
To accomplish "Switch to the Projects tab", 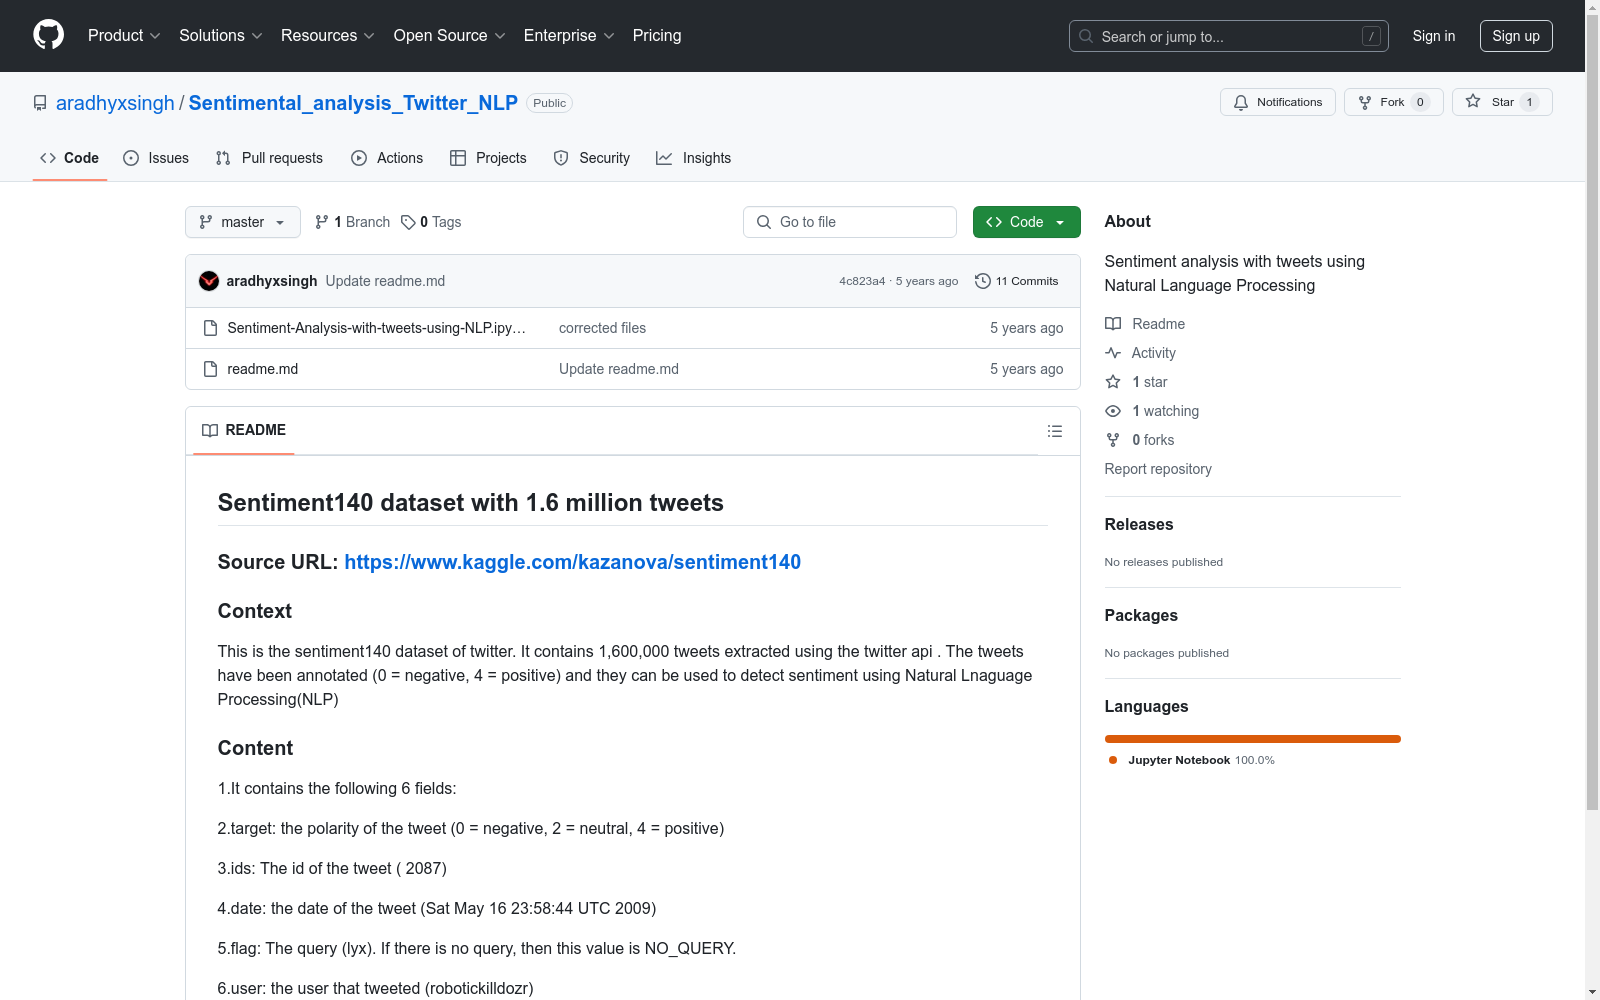I will (x=488, y=158).
